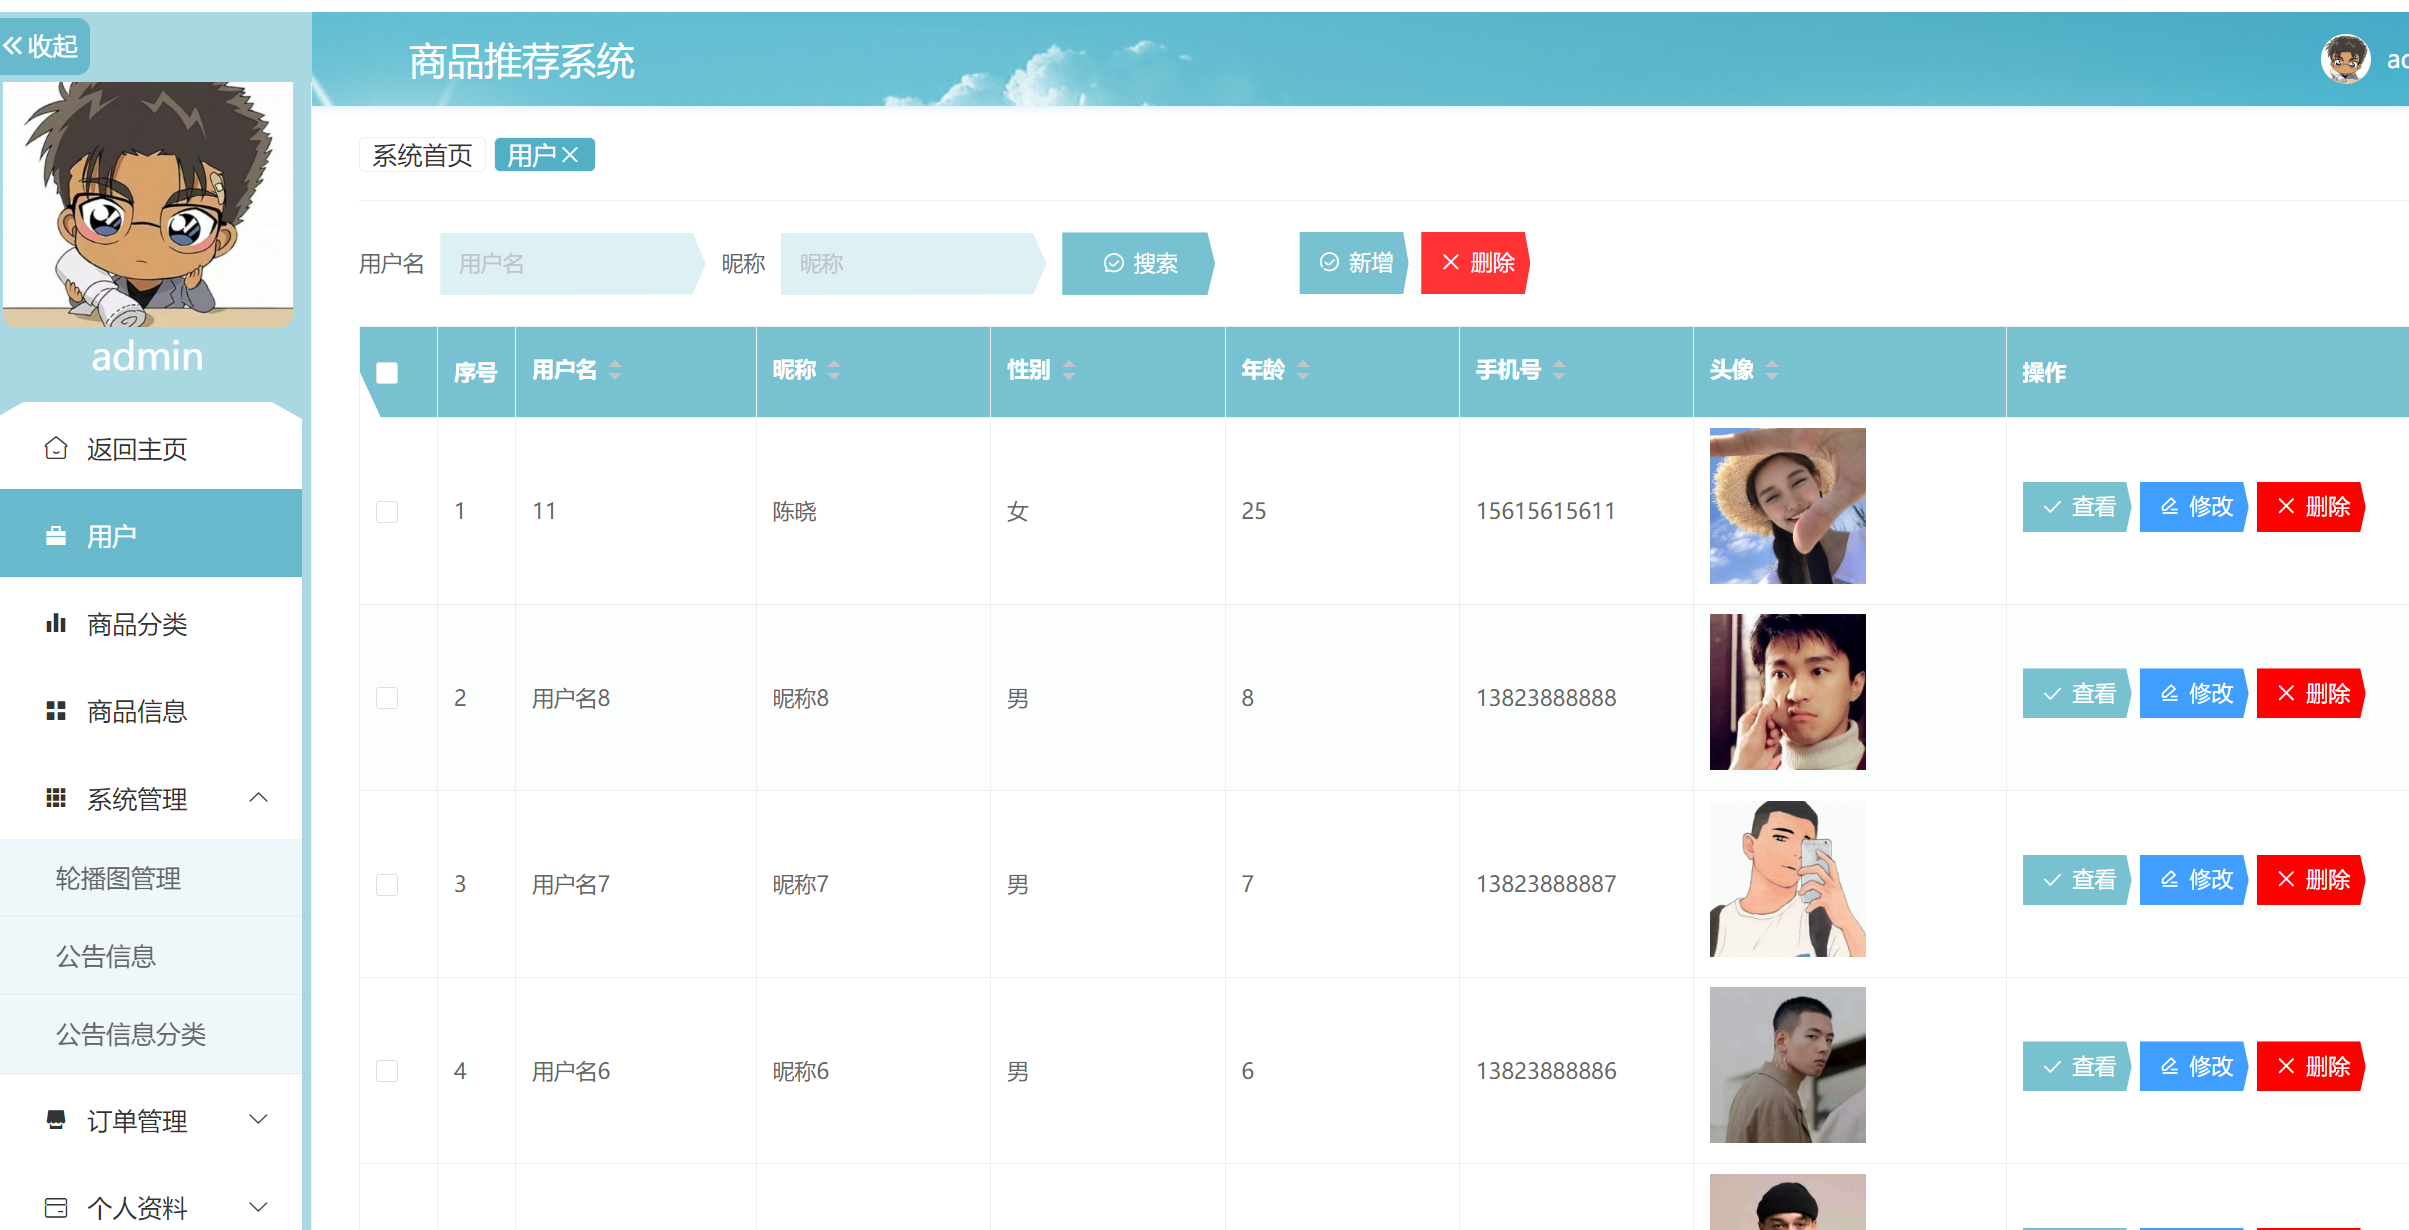Click the card icon beside 个人资料
The image size is (2409, 1230).
click(x=56, y=1207)
